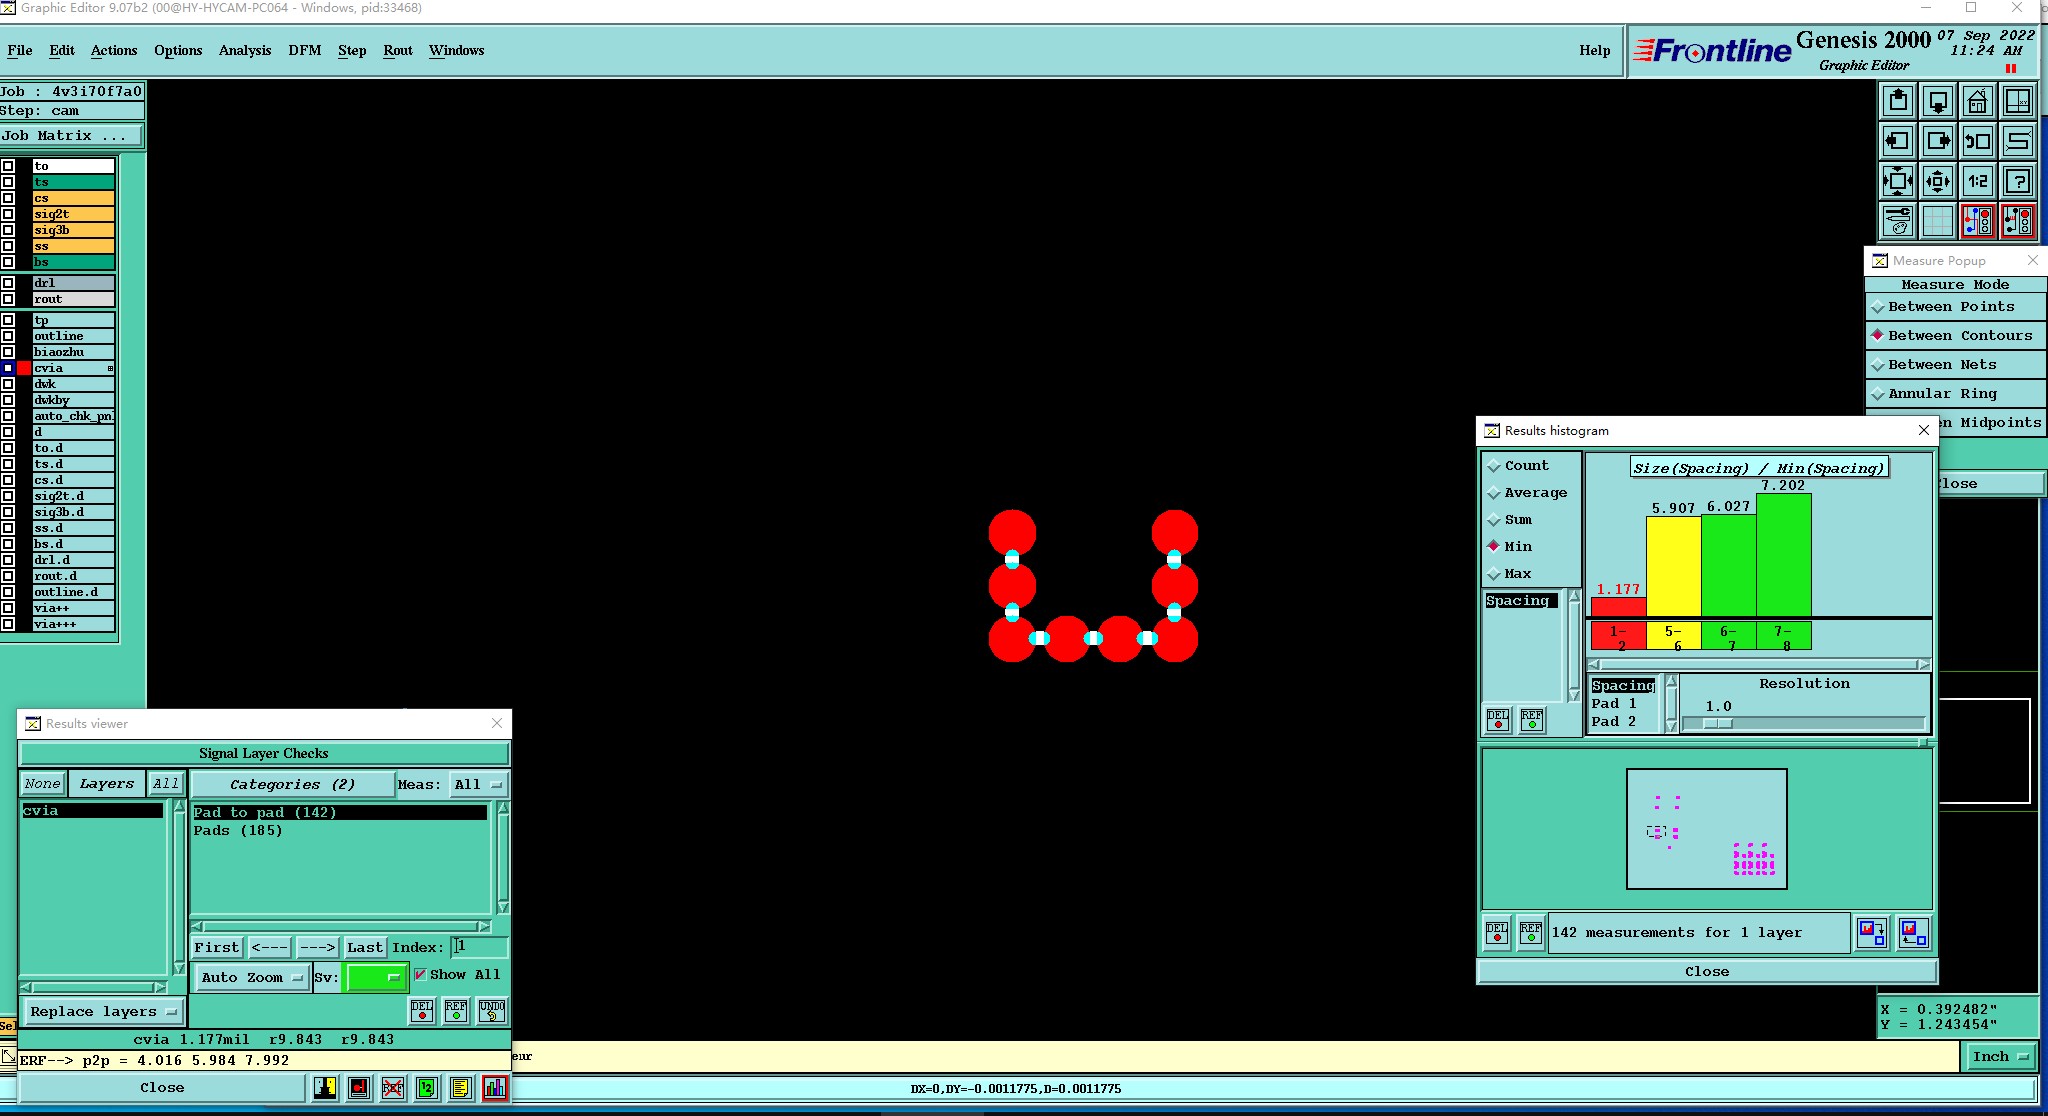2048x1116 pixels.
Task: Click the yellow report note icon
Action: point(460,1088)
